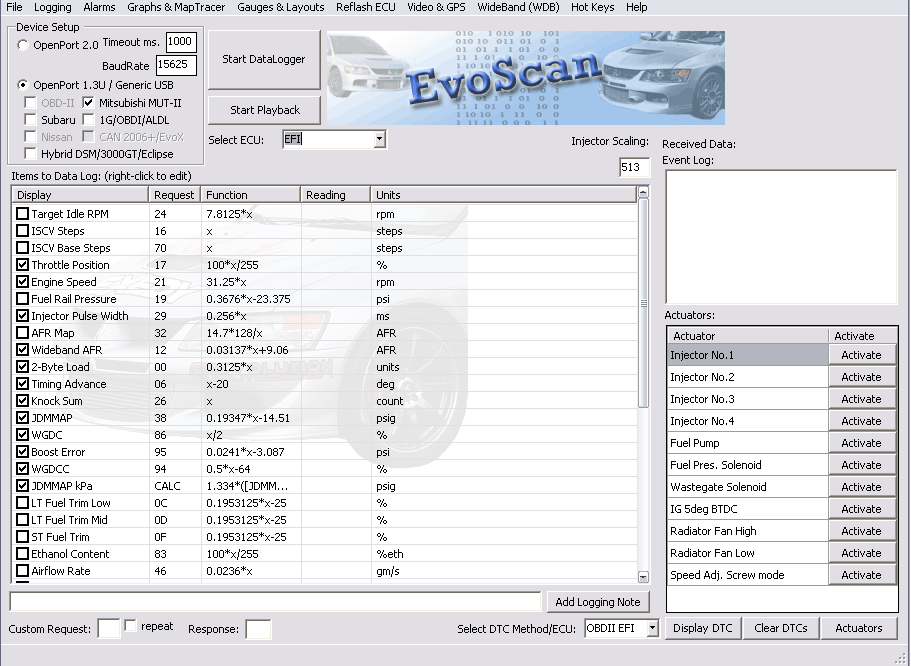
Task: Click the data log list scrollbar thumb
Action: click(643, 303)
